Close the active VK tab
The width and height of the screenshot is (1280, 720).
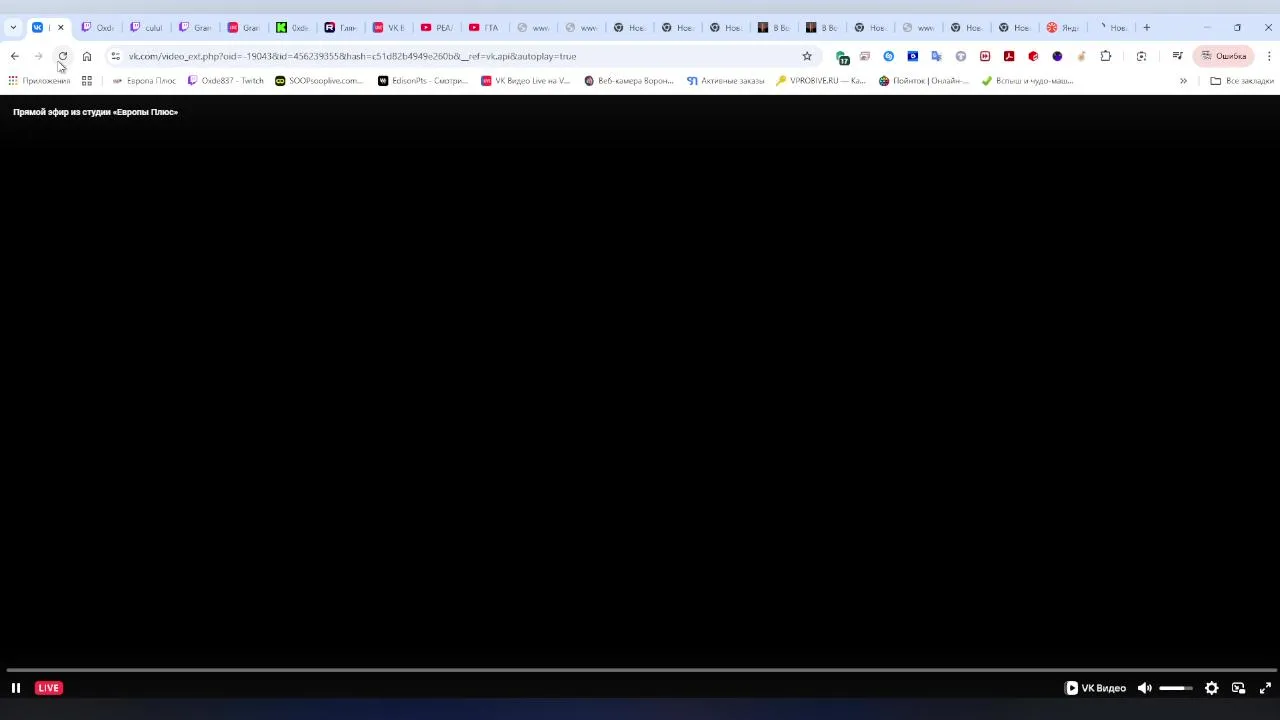[60, 27]
